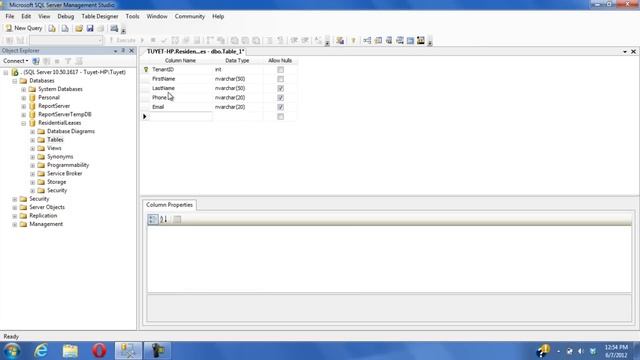Click the Database Engine Query icon
Screen dimensions: 640x360
pyautogui.click(x=52, y=28)
